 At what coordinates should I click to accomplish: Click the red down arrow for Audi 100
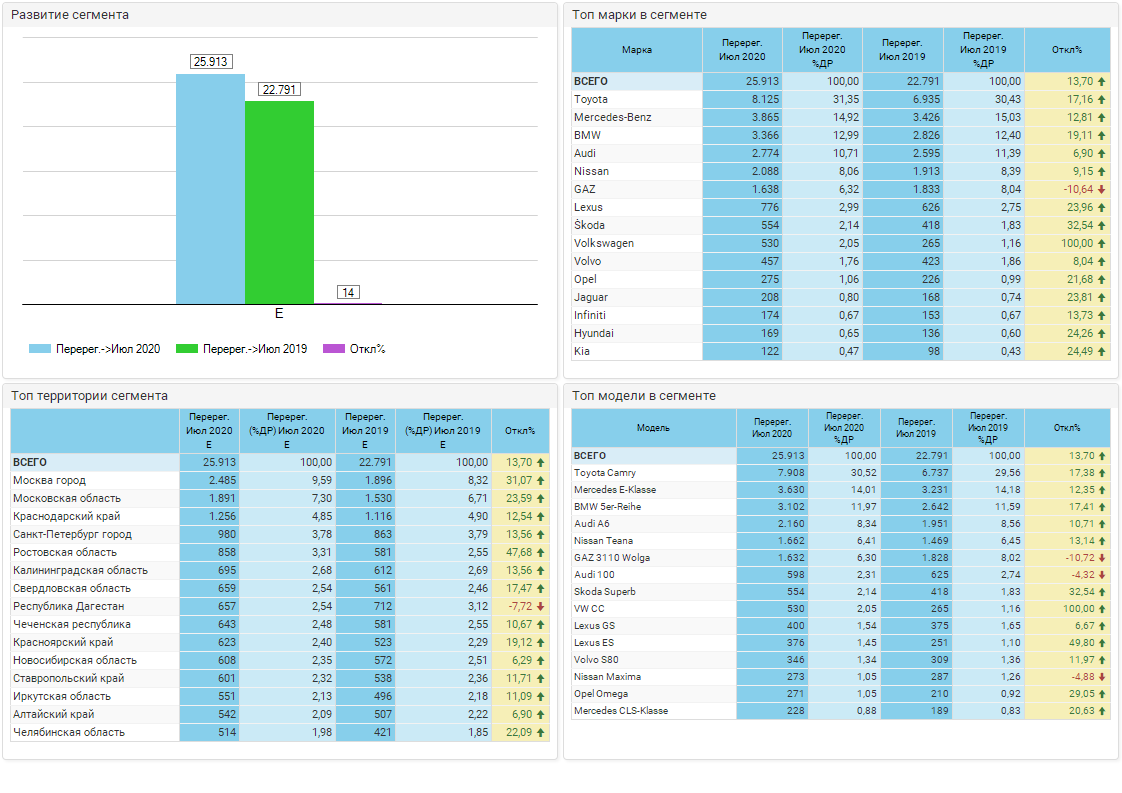(x=1101, y=575)
